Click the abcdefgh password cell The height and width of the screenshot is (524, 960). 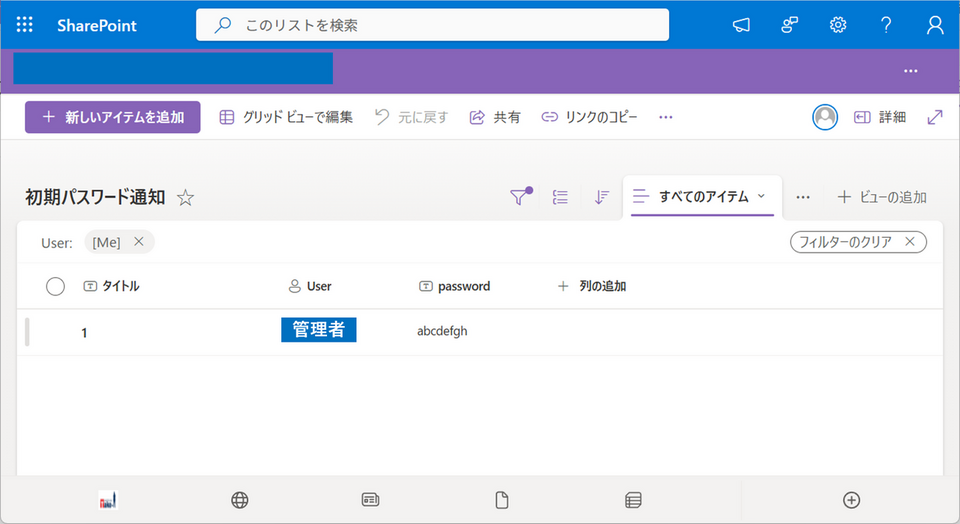point(442,331)
